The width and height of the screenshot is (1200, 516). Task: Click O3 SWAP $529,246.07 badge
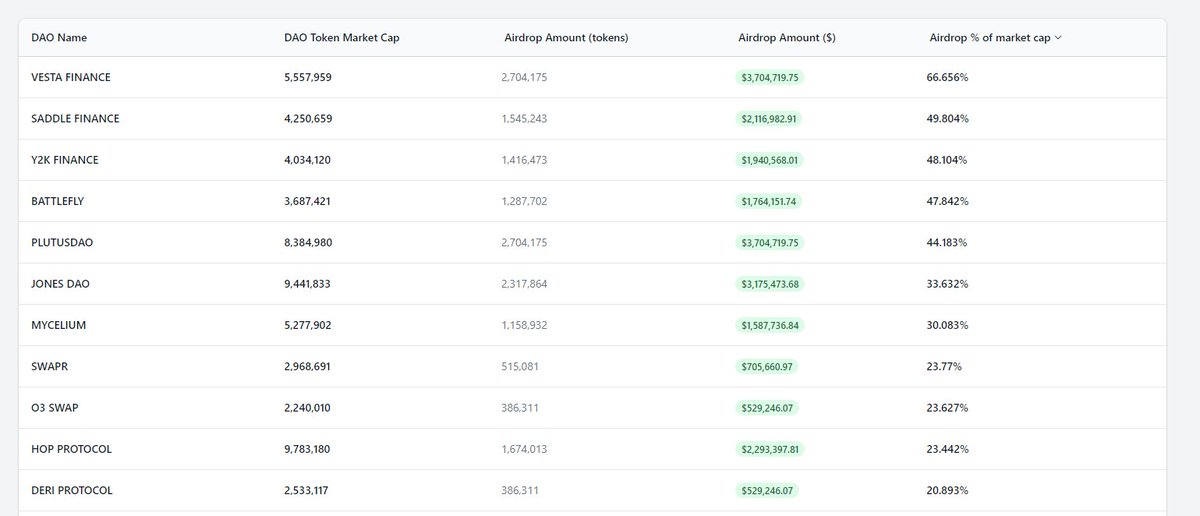766,408
